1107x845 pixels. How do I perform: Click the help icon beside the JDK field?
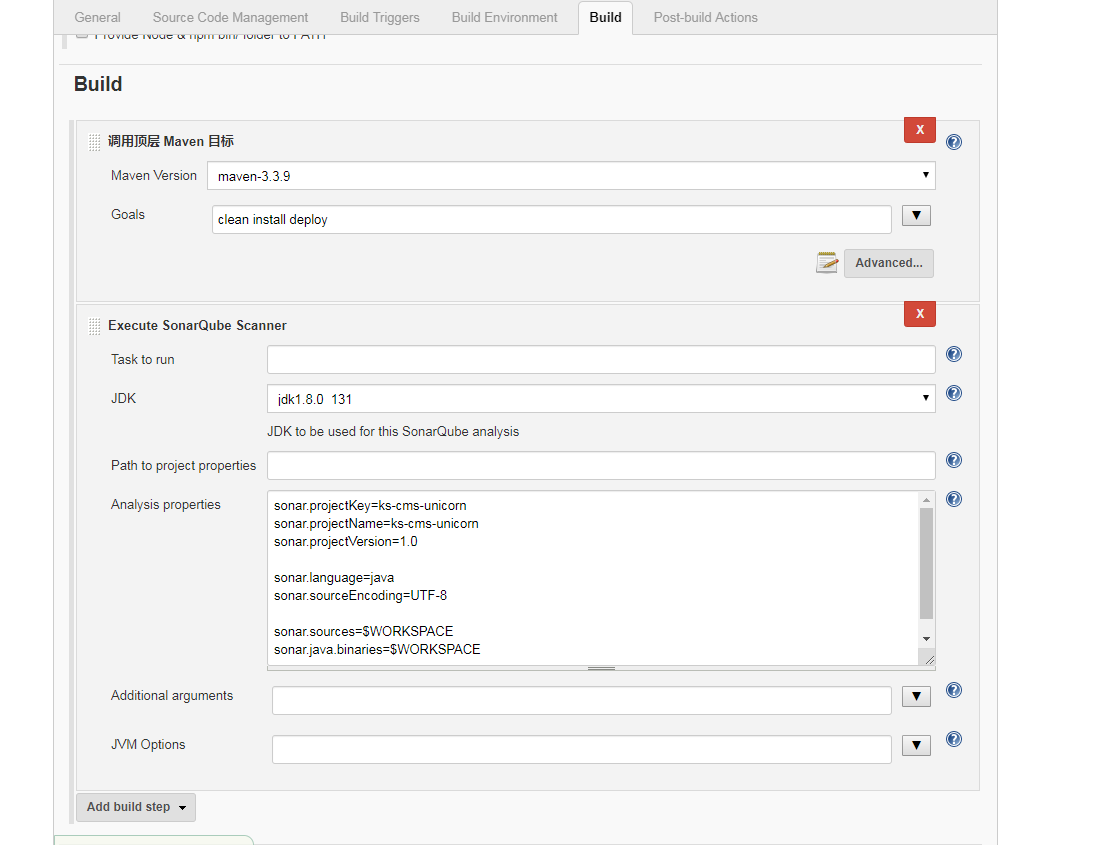pyautogui.click(x=953, y=393)
